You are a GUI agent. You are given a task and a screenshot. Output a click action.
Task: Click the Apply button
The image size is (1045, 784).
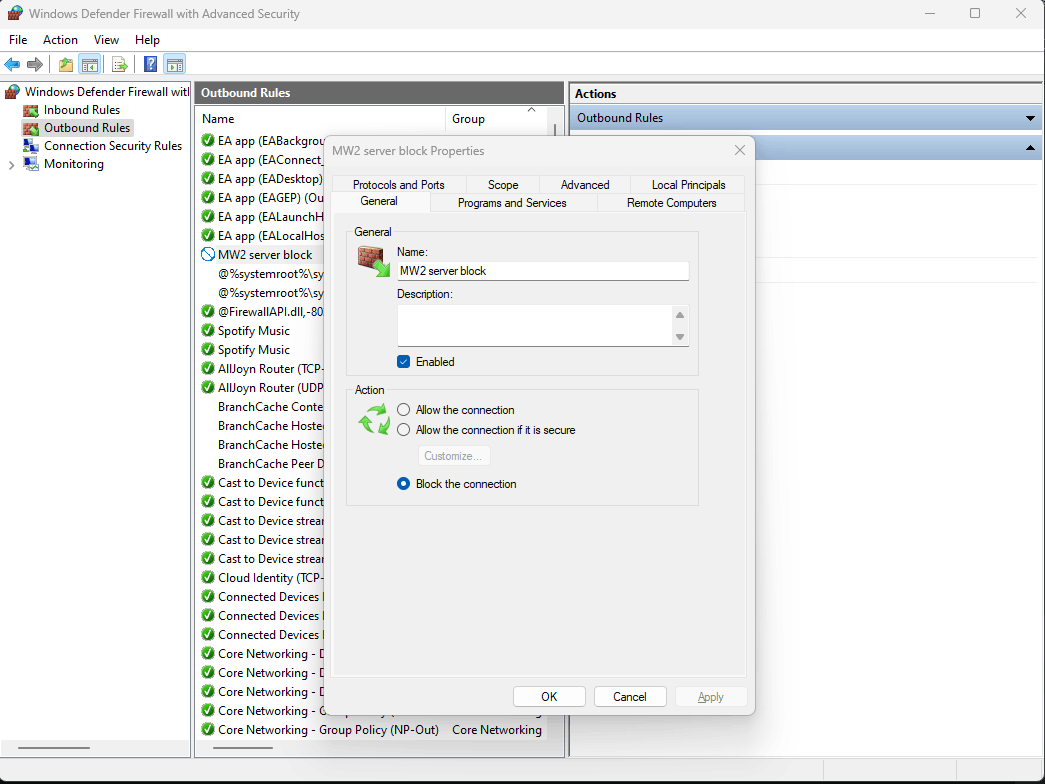710,697
